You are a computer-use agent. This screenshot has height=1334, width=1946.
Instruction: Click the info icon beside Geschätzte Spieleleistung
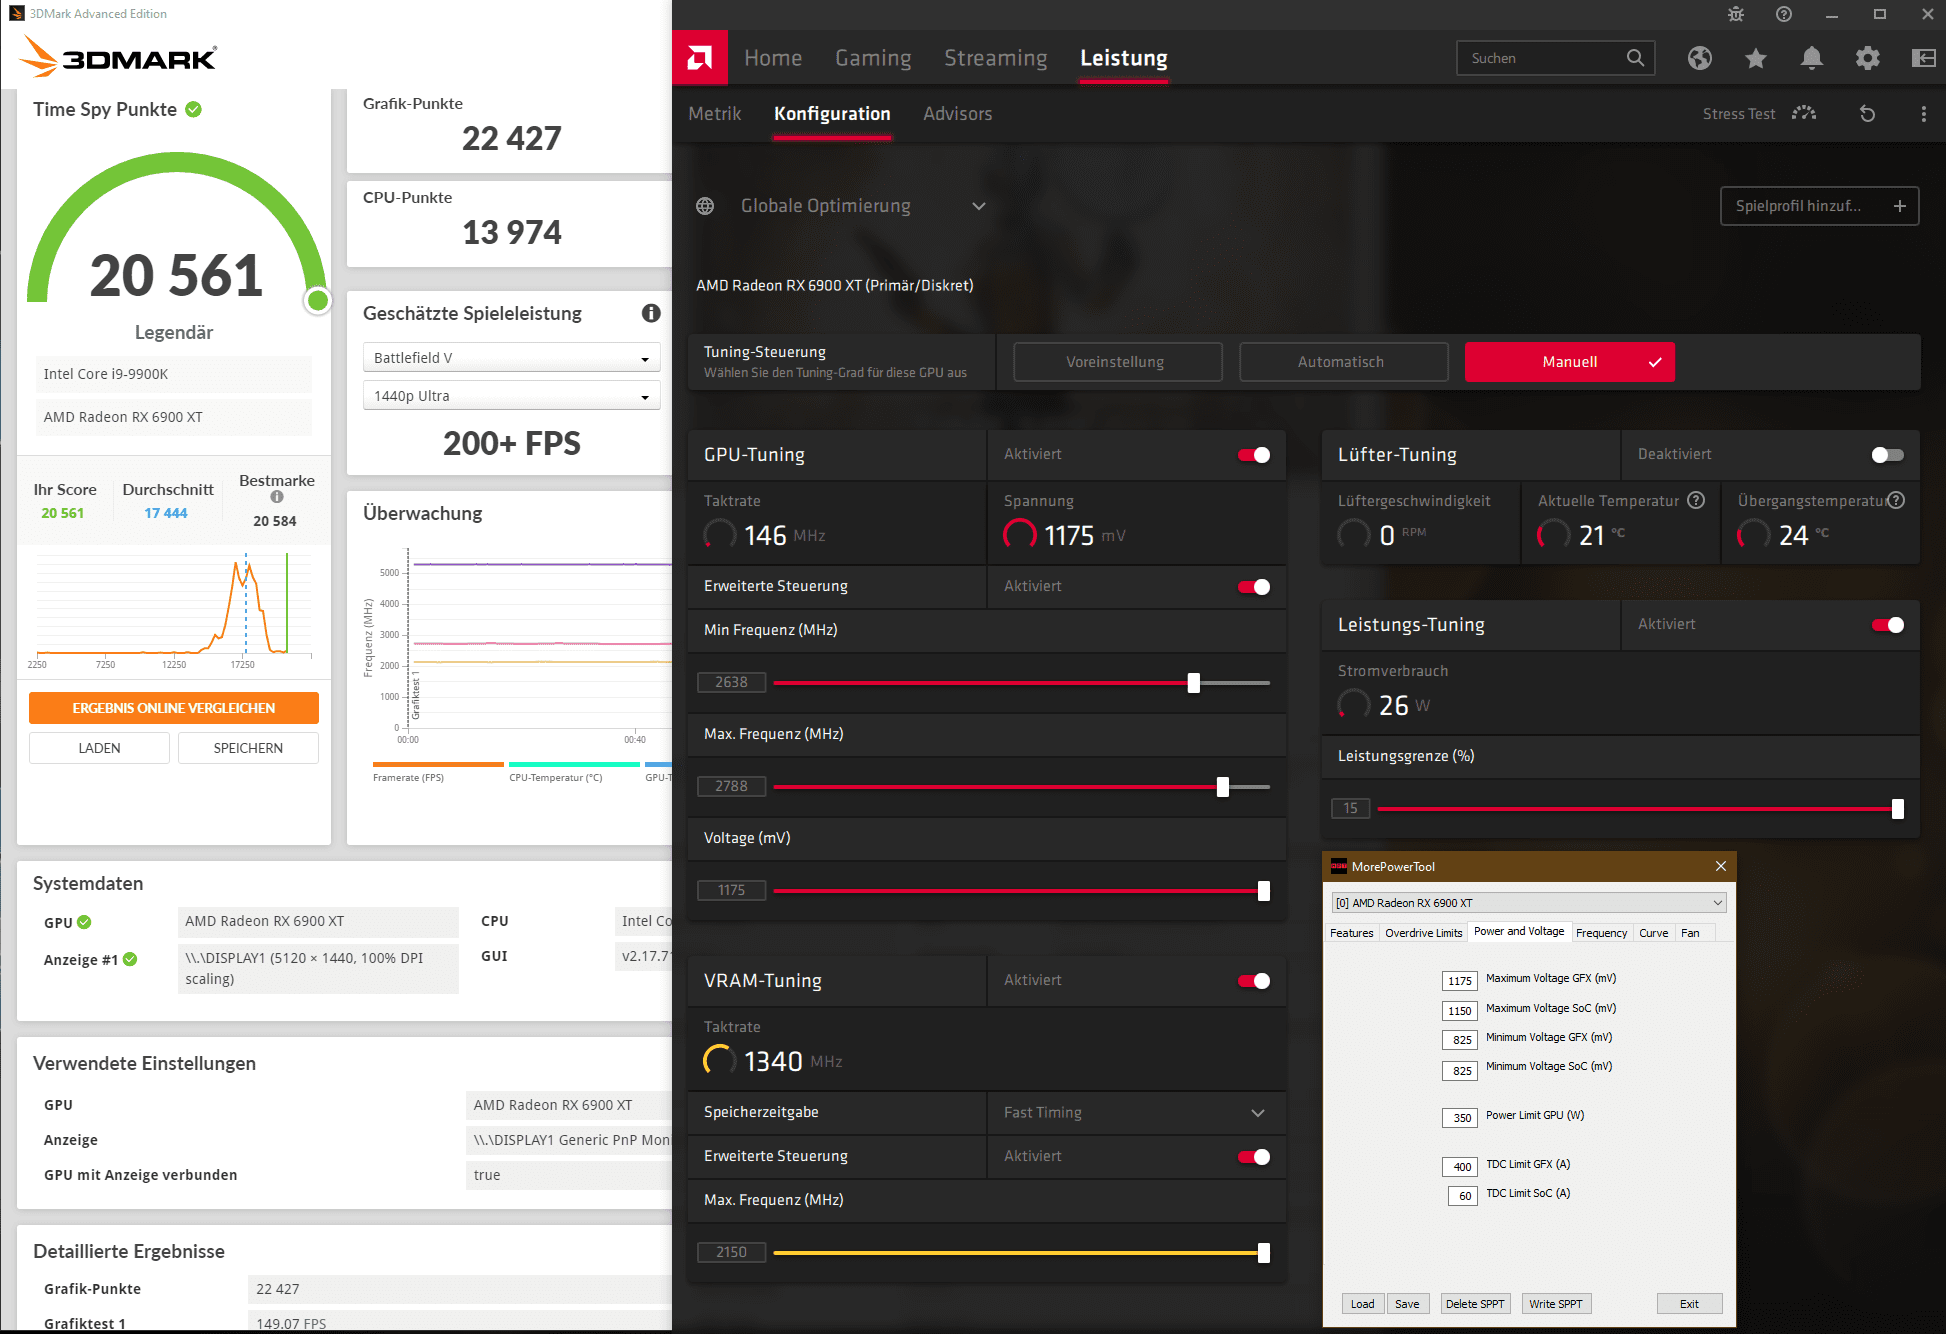click(651, 313)
